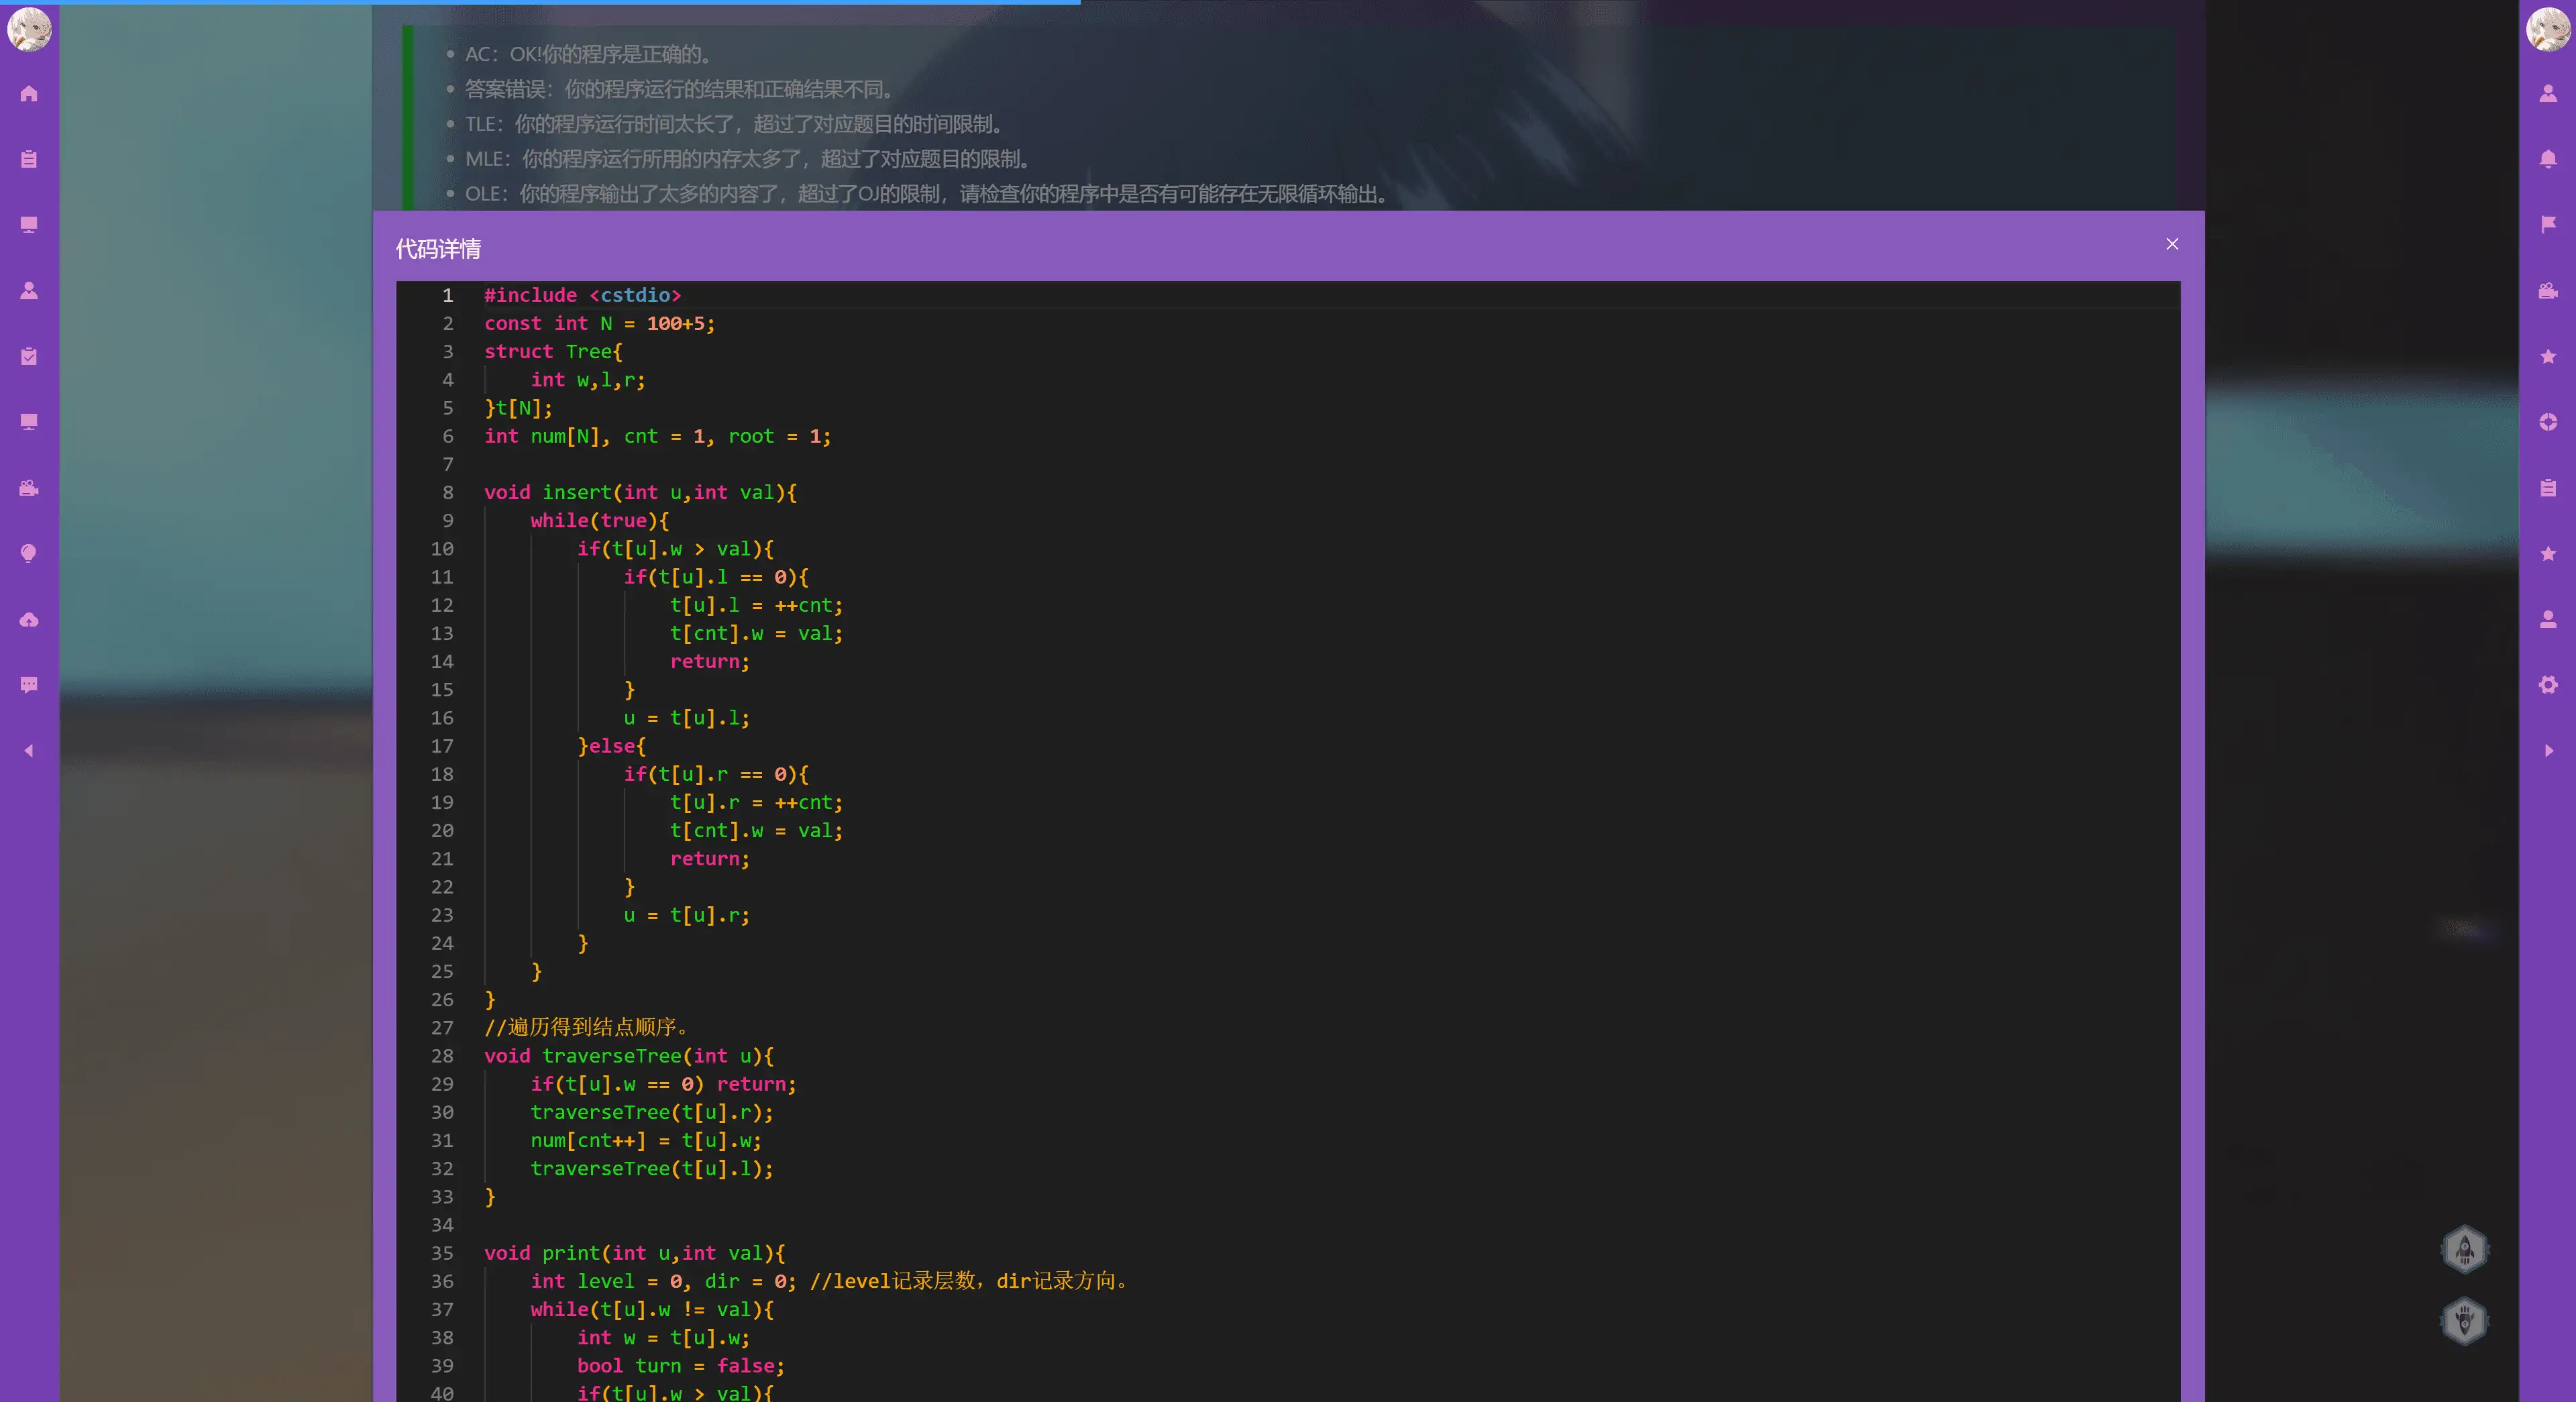Click the hexagon floating button below rocket
2576x1402 pixels.
click(x=2464, y=1321)
